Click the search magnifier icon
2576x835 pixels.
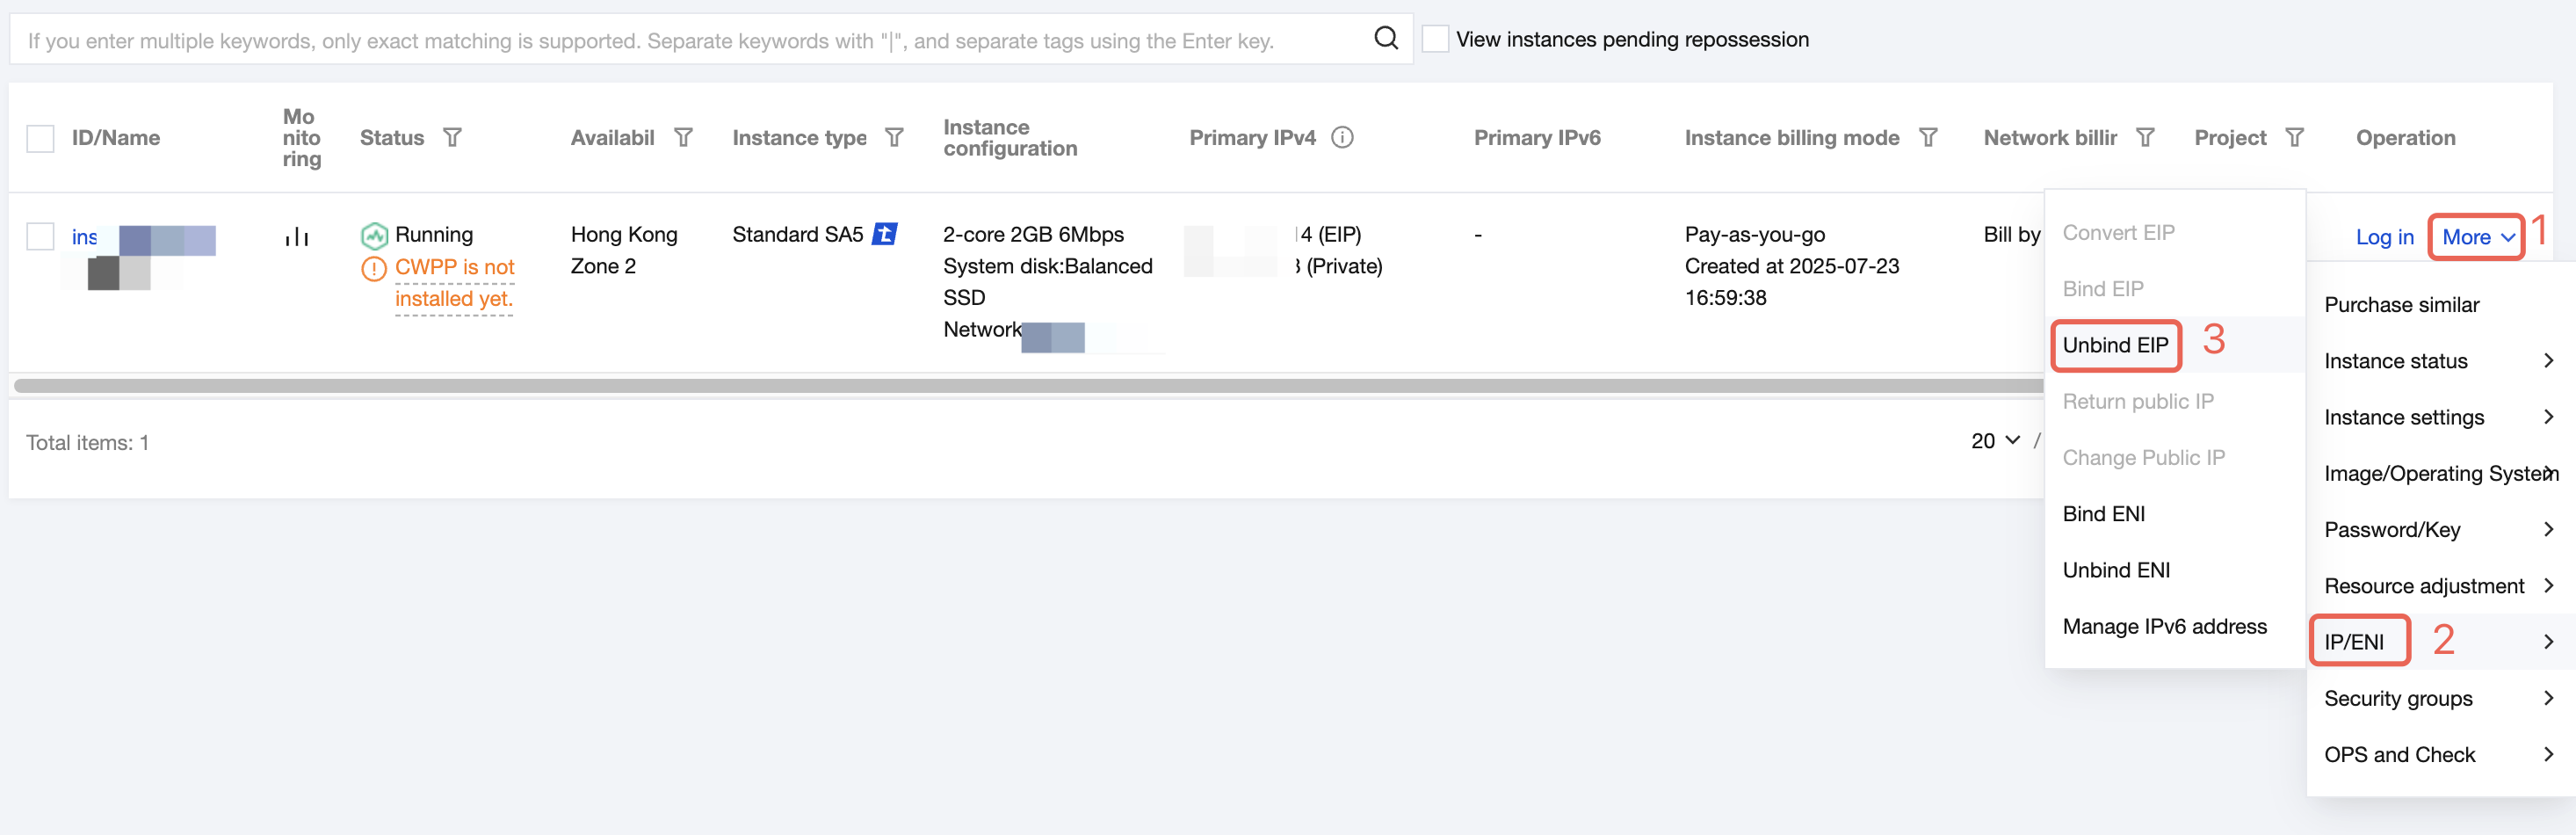(x=1385, y=38)
